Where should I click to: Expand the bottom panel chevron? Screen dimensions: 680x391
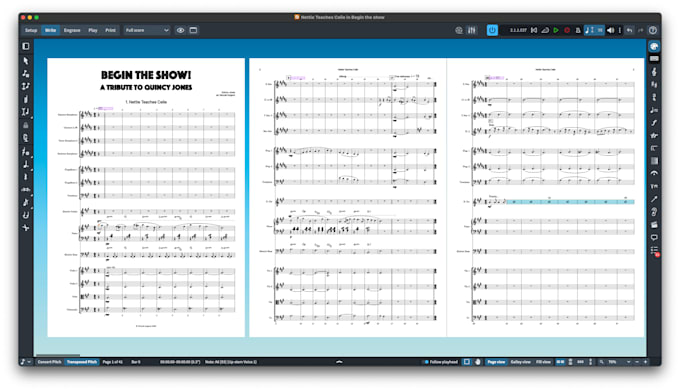tap(339, 362)
